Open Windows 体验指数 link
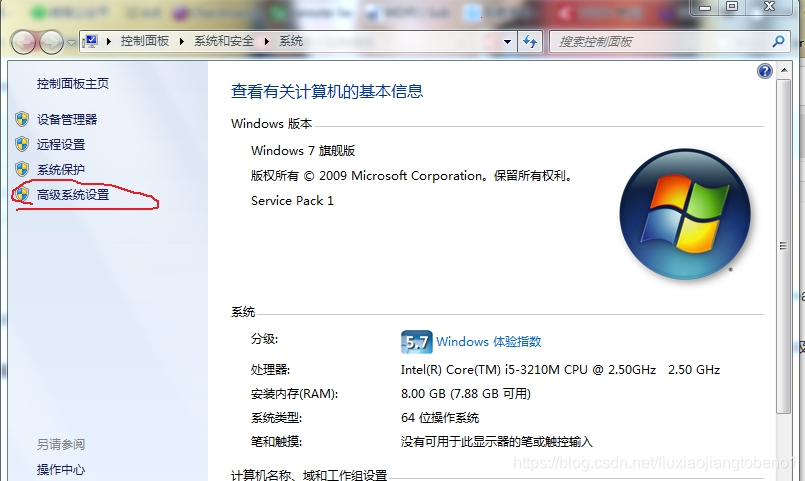 click(x=489, y=342)
